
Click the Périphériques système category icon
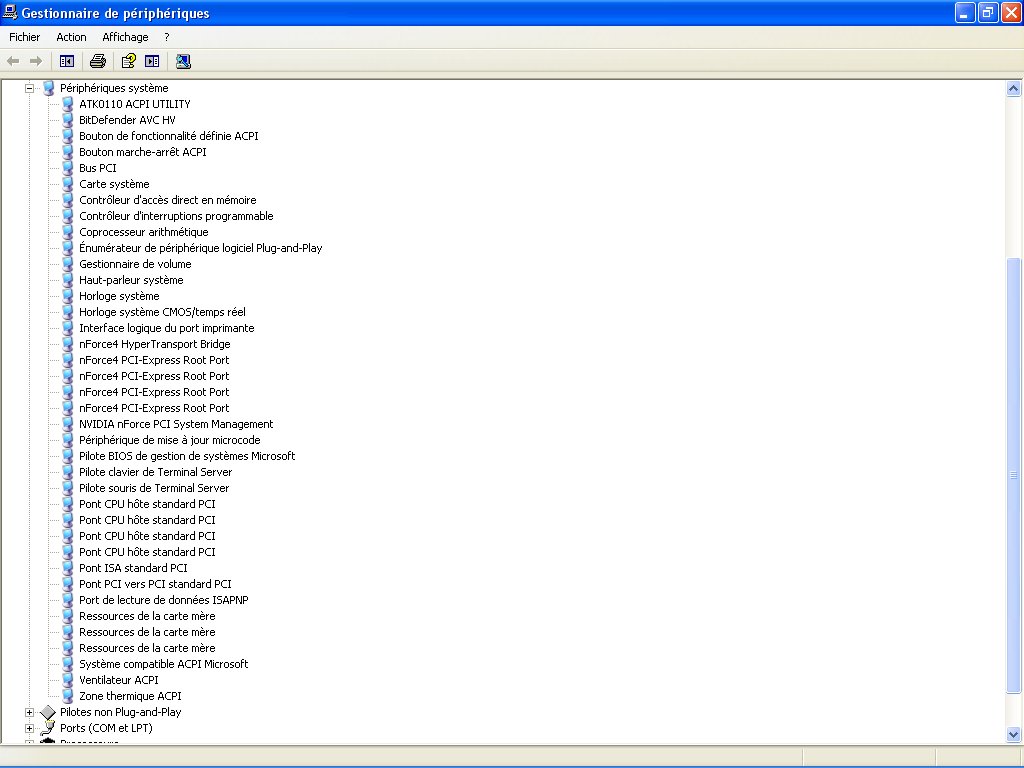point(48,88)
